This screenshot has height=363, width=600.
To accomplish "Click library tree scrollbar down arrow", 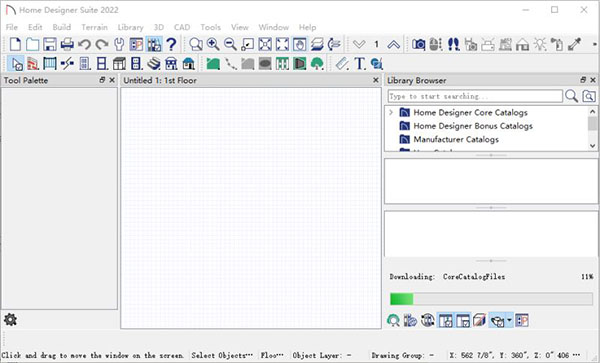I will [592, 146].
